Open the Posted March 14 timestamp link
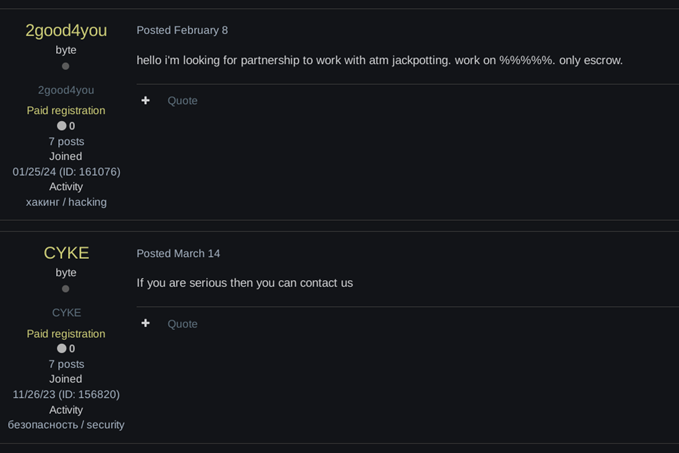Image resolution: width=679 pixels, height=453 pixels. point(178,253)
